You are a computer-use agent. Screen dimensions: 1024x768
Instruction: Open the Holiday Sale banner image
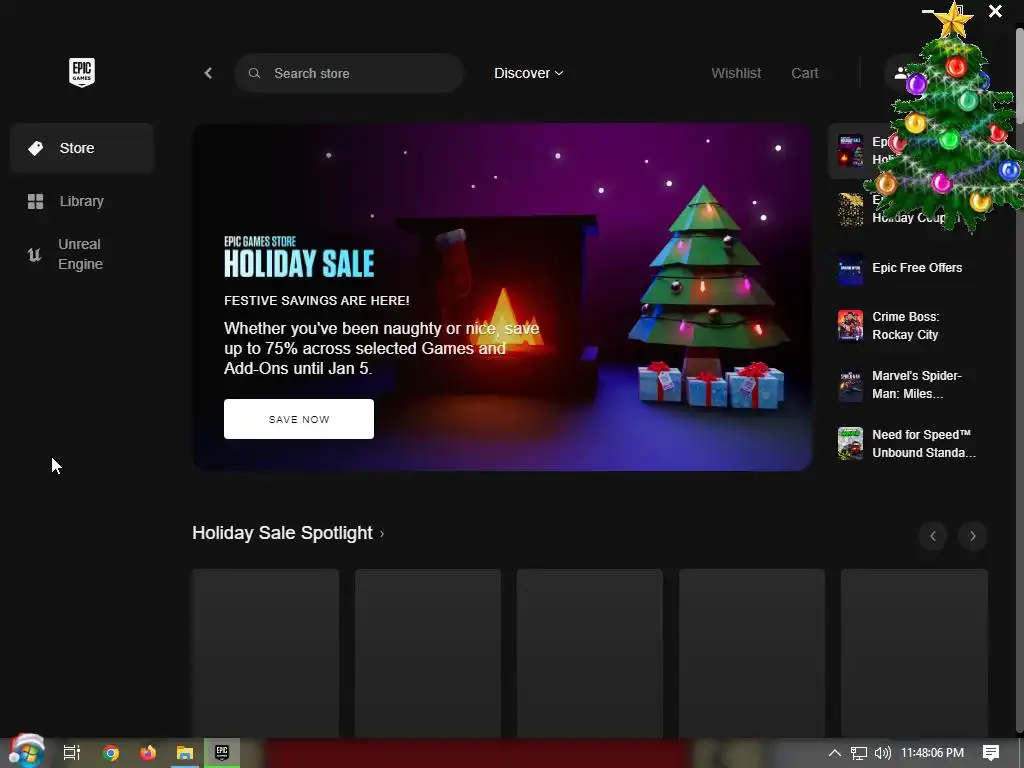point(502,297)
